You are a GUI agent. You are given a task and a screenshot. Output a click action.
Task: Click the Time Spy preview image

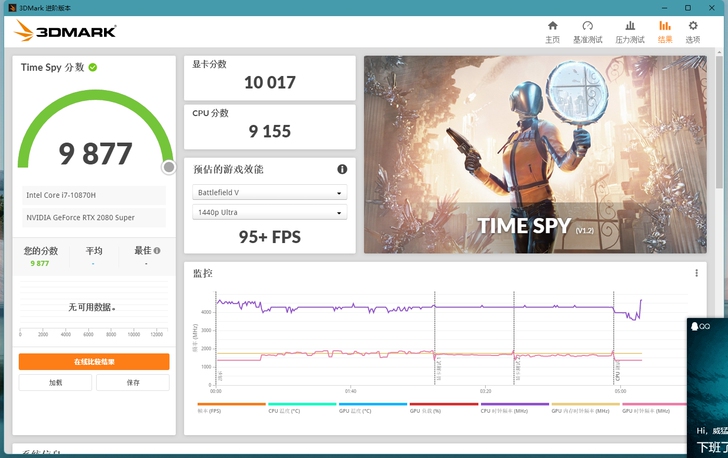[535, 155]
